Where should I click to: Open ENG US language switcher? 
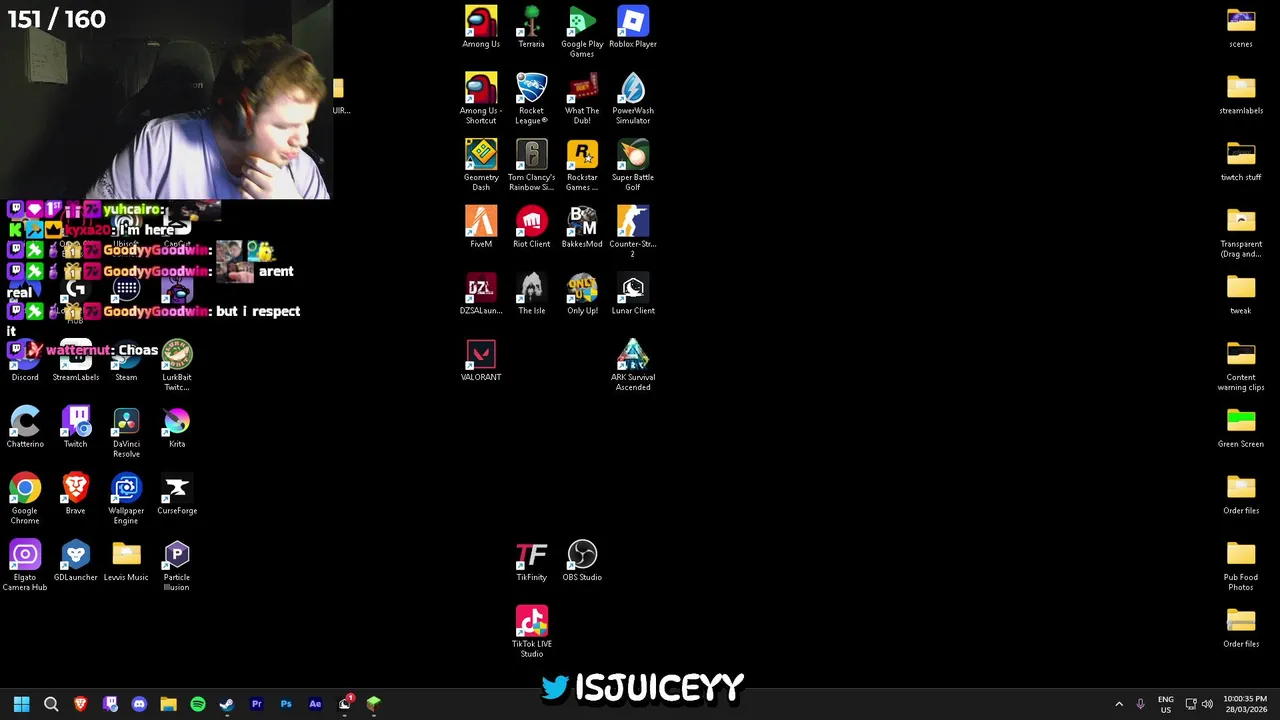pos(1166,704)
